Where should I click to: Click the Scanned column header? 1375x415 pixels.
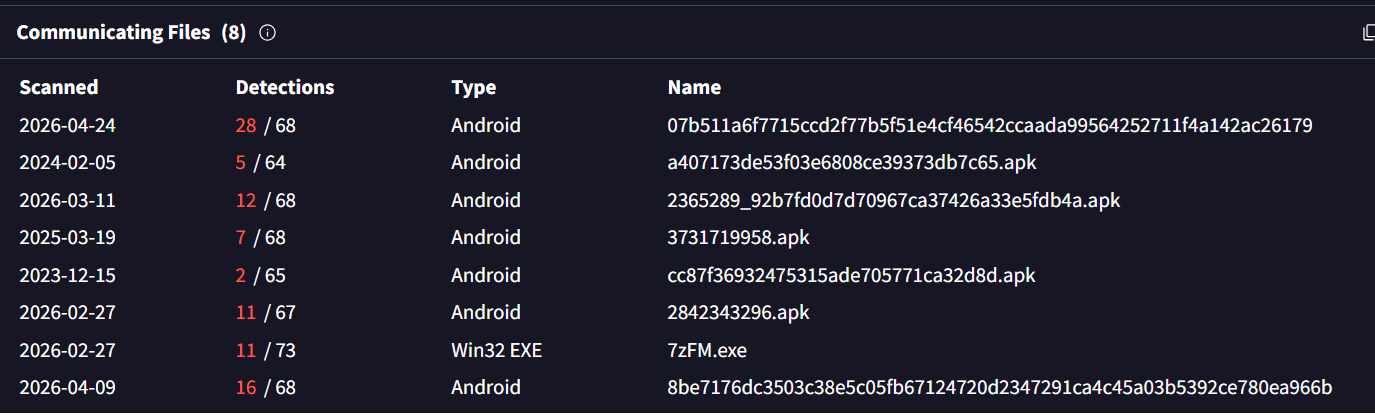[59, 87]
